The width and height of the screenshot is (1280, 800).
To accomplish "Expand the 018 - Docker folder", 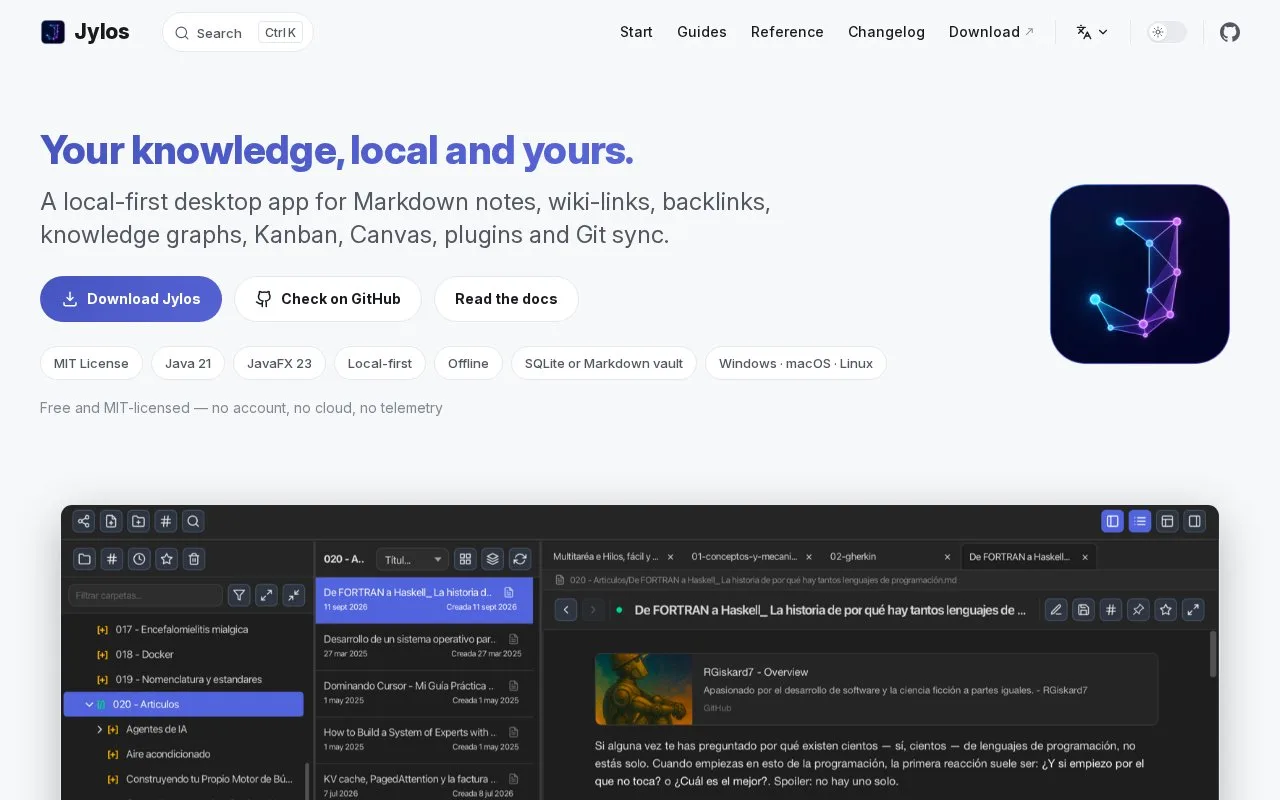I will point(102,654).
